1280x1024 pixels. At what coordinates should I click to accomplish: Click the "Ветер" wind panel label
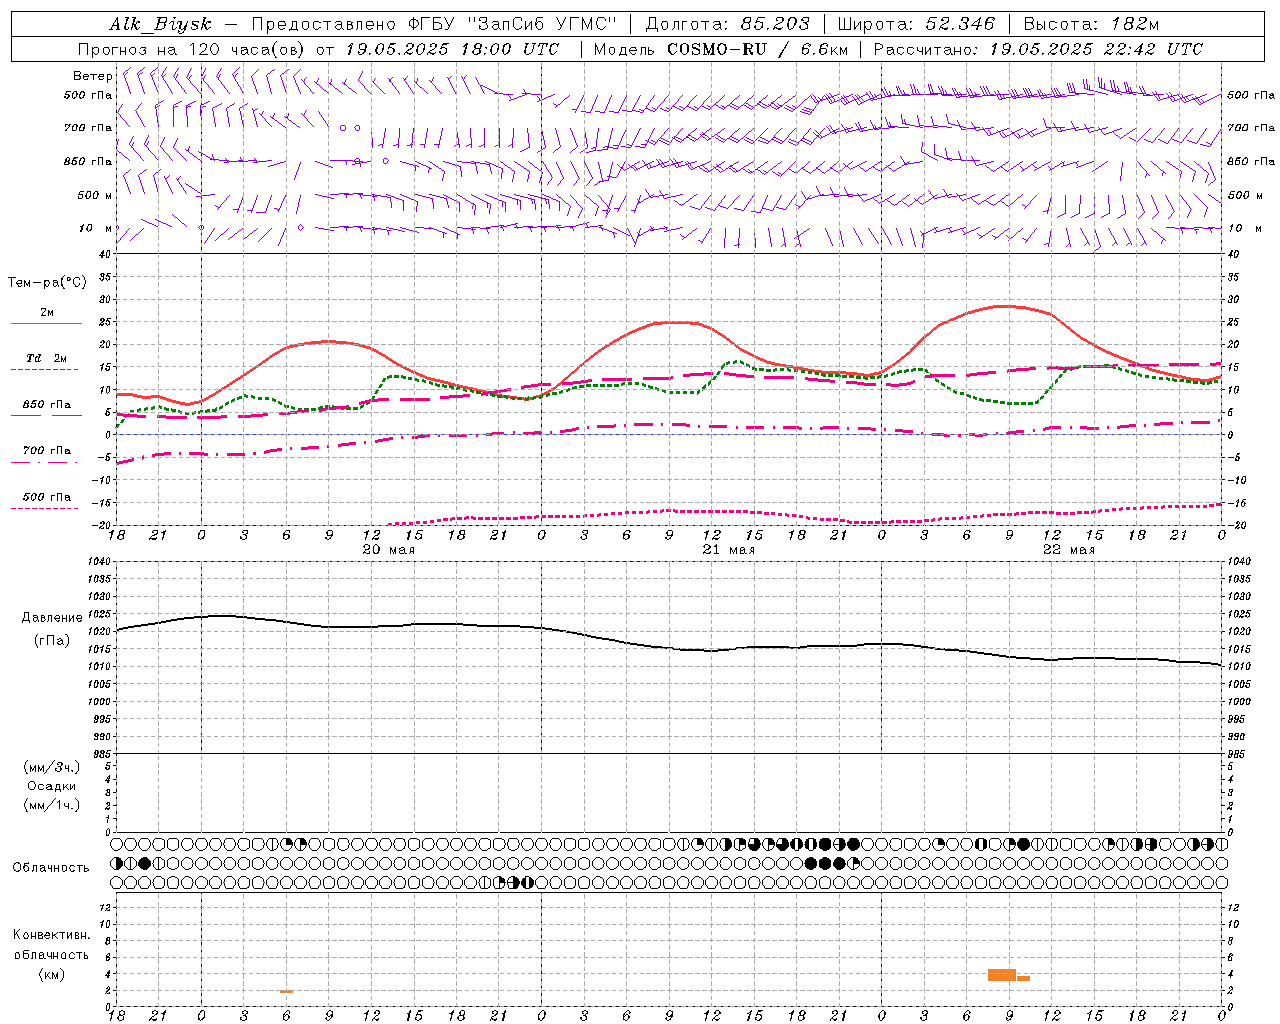point(92,76)
